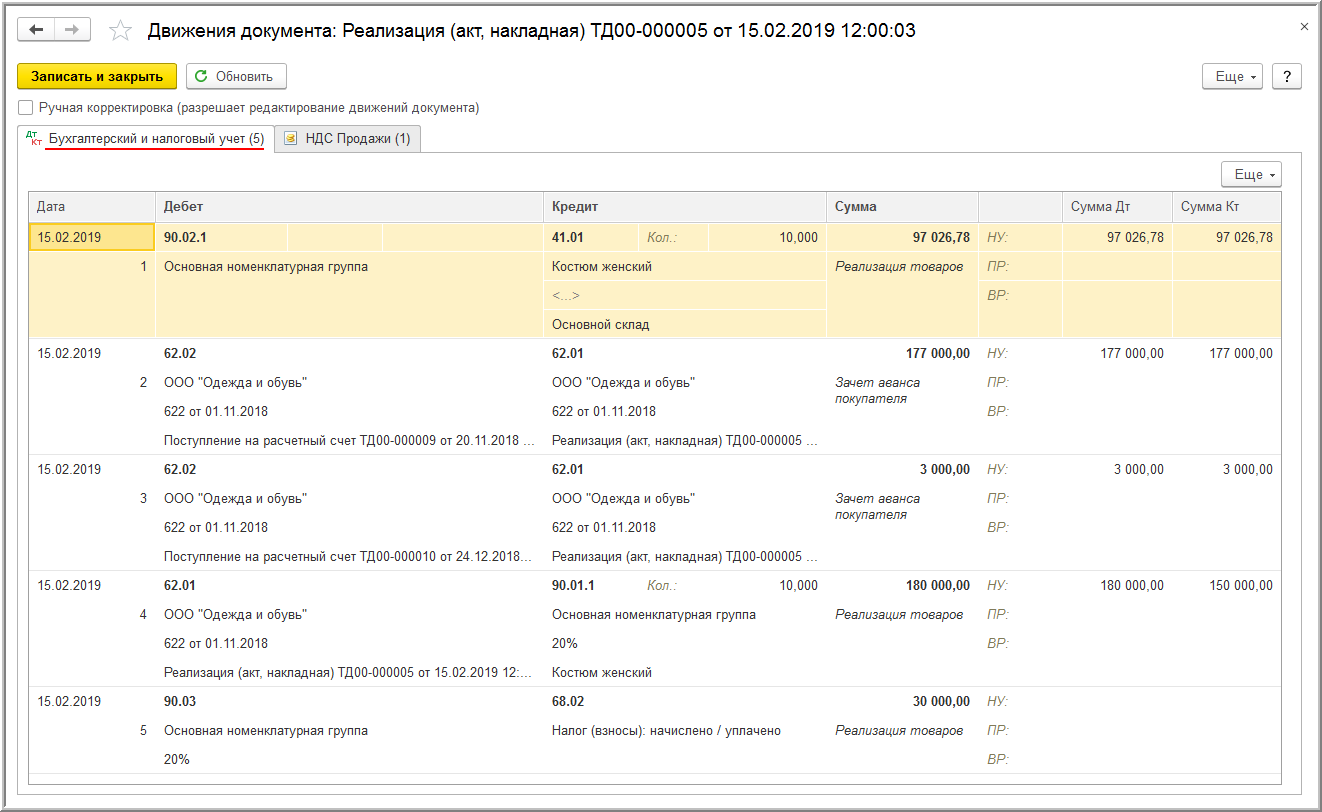This screenshot has height=812, width=1322.
Task: Click 'Записать и закрыть' button
Action: 97,76
